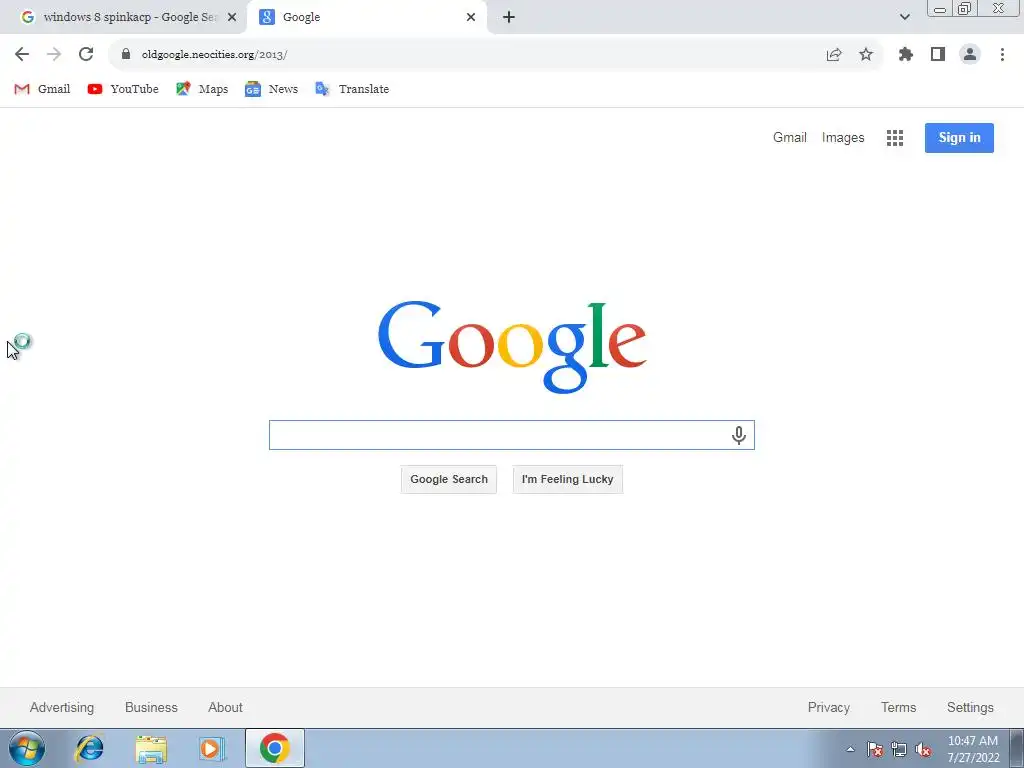The width and height of the screenshot is (1024, 768).
Task: Open the Translate bookmark
Action: pos(351,89)
